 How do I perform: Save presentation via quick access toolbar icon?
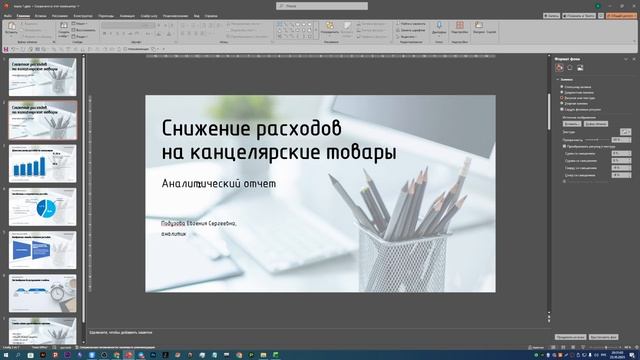[6, 49]
